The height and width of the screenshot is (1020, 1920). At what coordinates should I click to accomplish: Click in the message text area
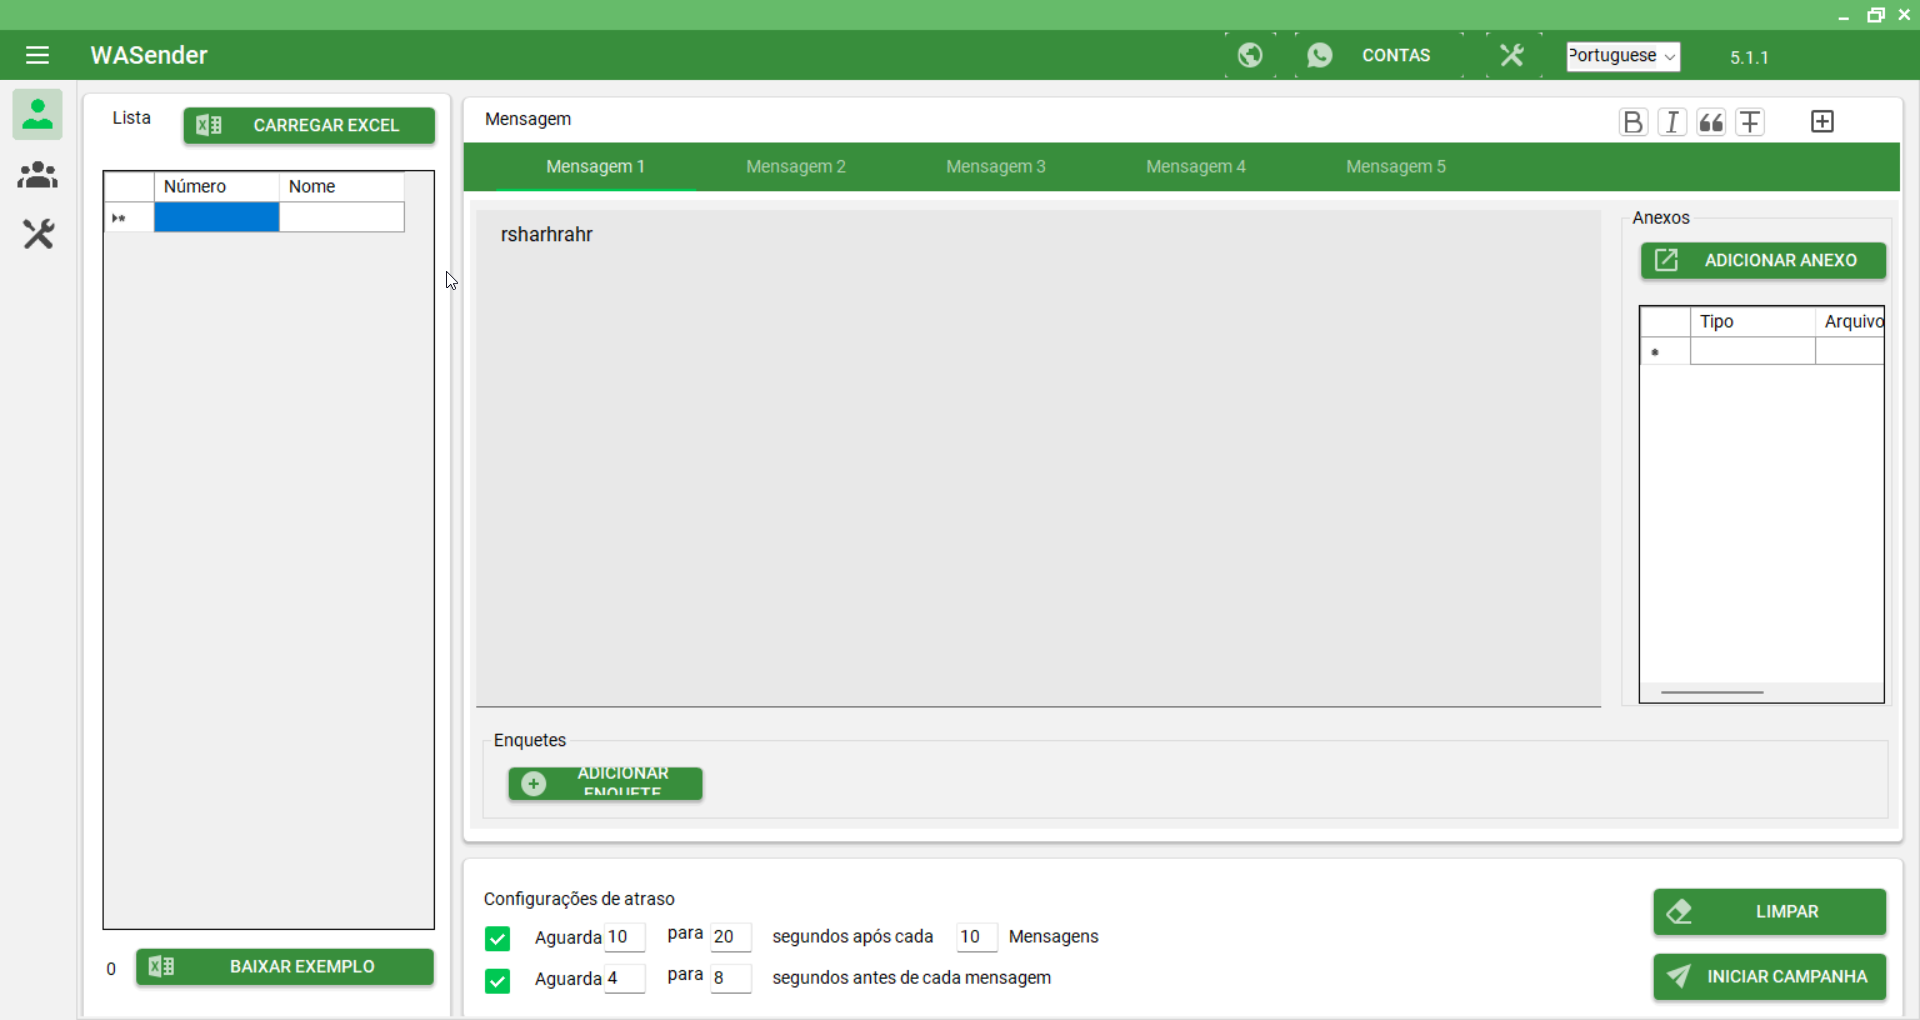(1038, 457)
